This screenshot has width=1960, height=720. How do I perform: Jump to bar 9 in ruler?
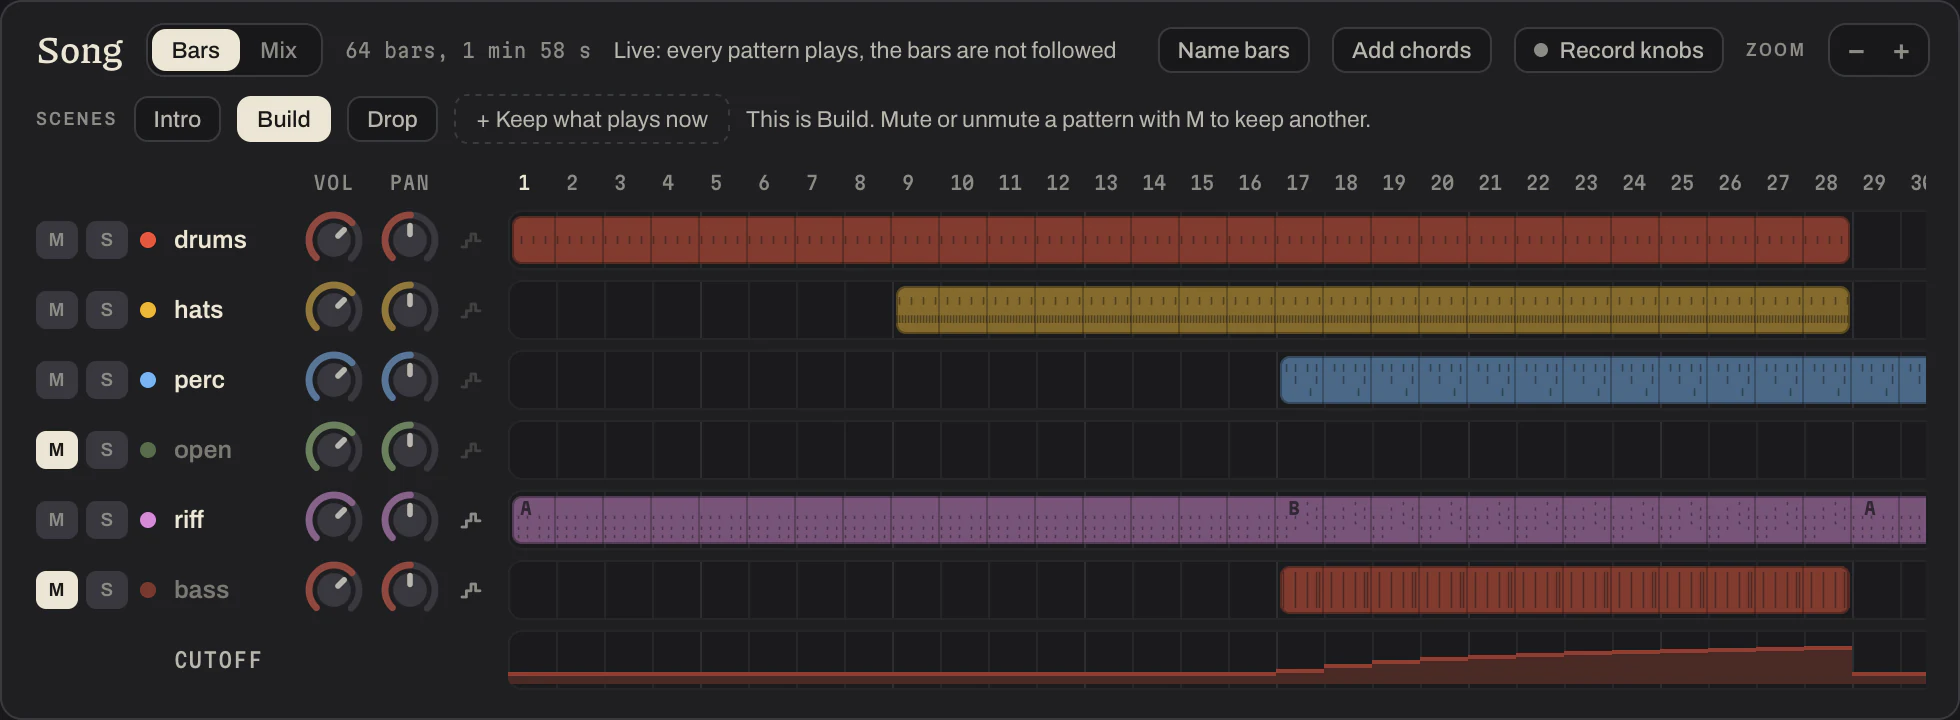(908, 183)
